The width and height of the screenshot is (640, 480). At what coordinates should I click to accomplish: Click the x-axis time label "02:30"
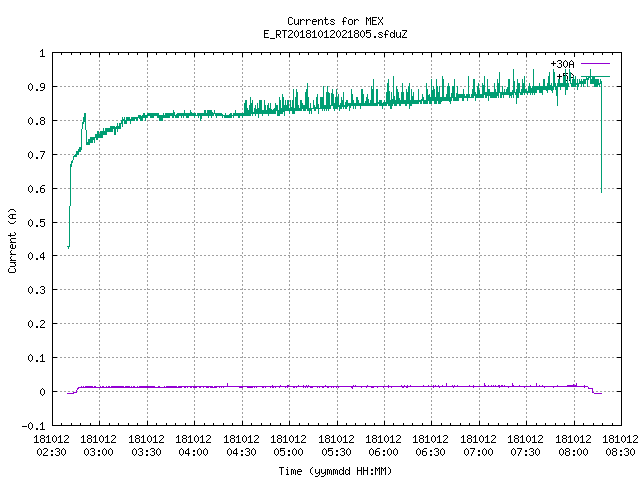pyautogui.click(x=51, y=452)
